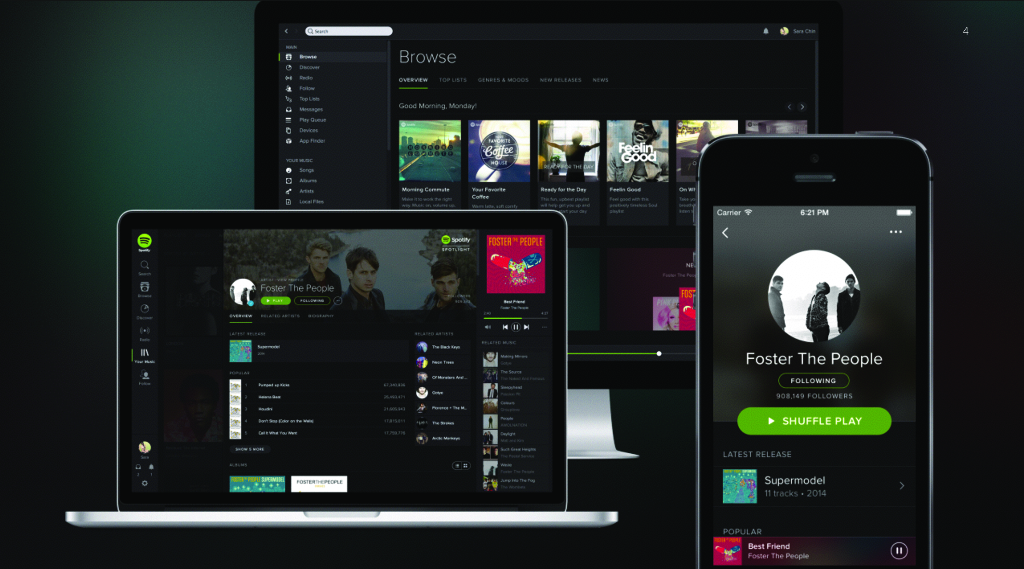Switch to the Top Lists tab
Image resolution: width=1024 pixels, height=569 pixels.
coord(453,80)
